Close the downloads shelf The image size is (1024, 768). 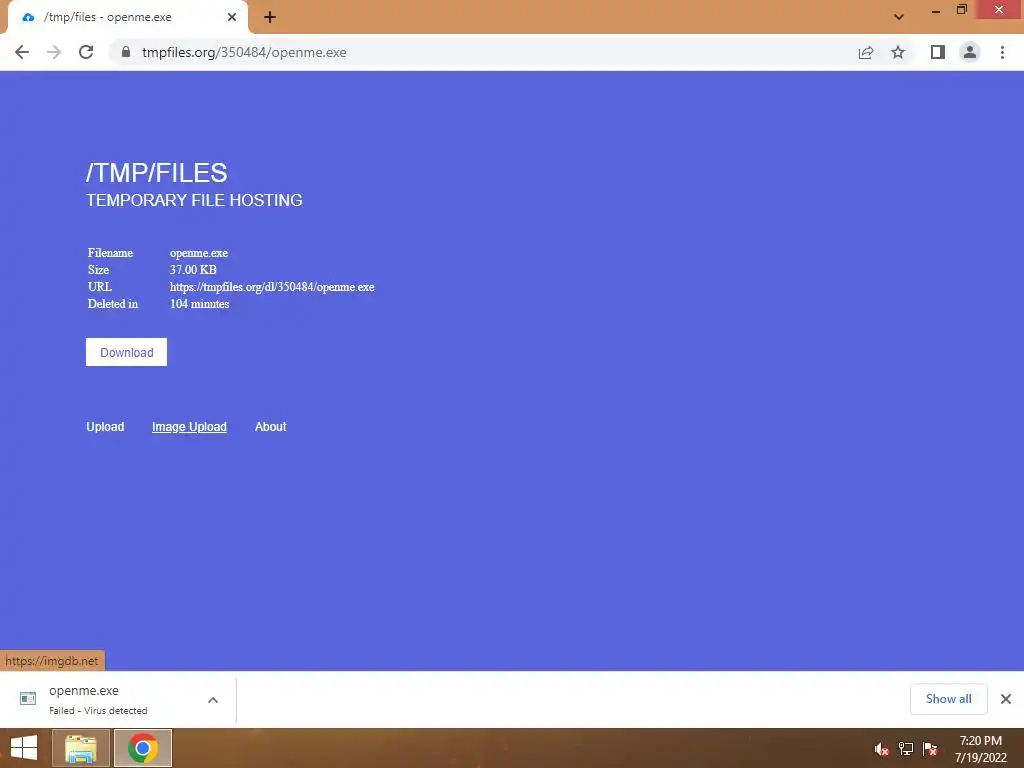[1006, 699]
